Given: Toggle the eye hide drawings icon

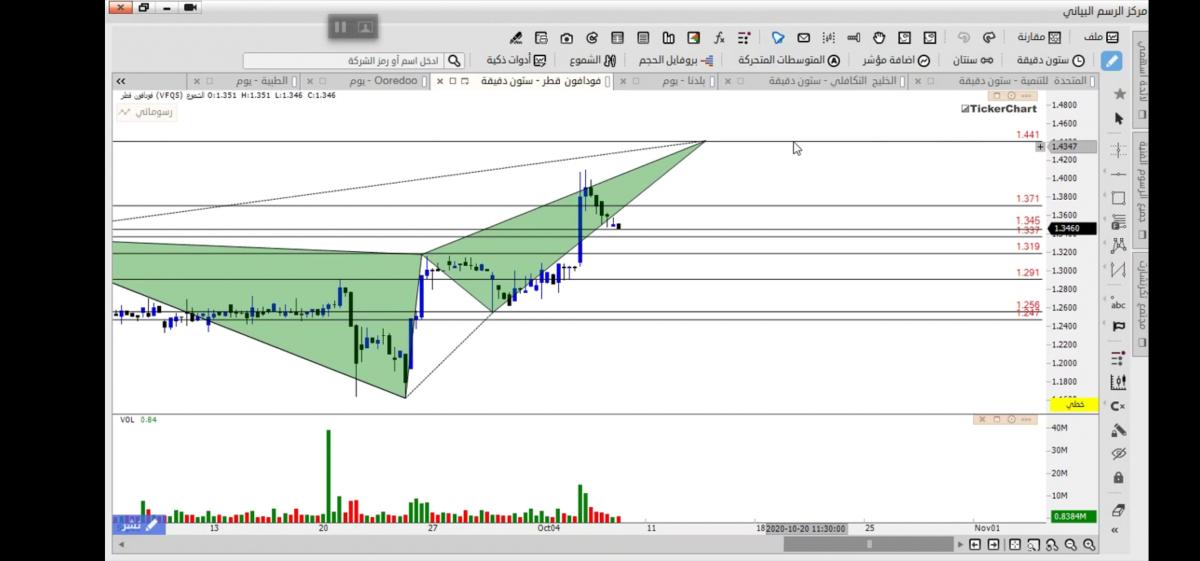Looking at the screenshot, I should [x=1118, y=454].
